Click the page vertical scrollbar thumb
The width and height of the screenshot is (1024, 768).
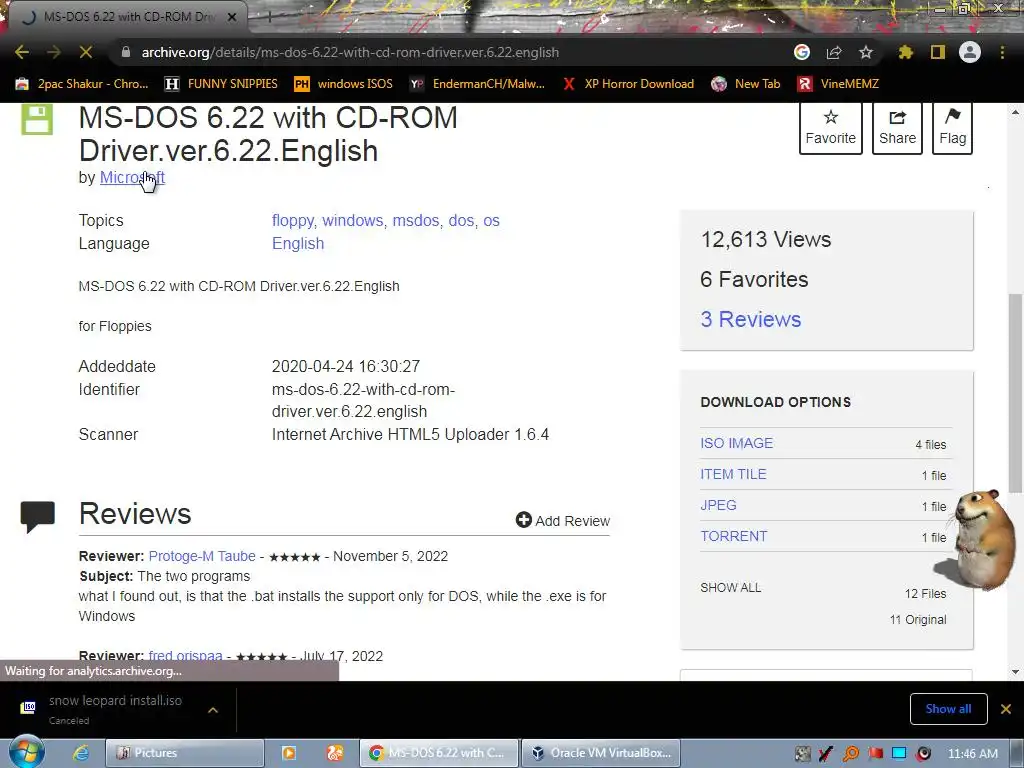tap(1015, 393)
